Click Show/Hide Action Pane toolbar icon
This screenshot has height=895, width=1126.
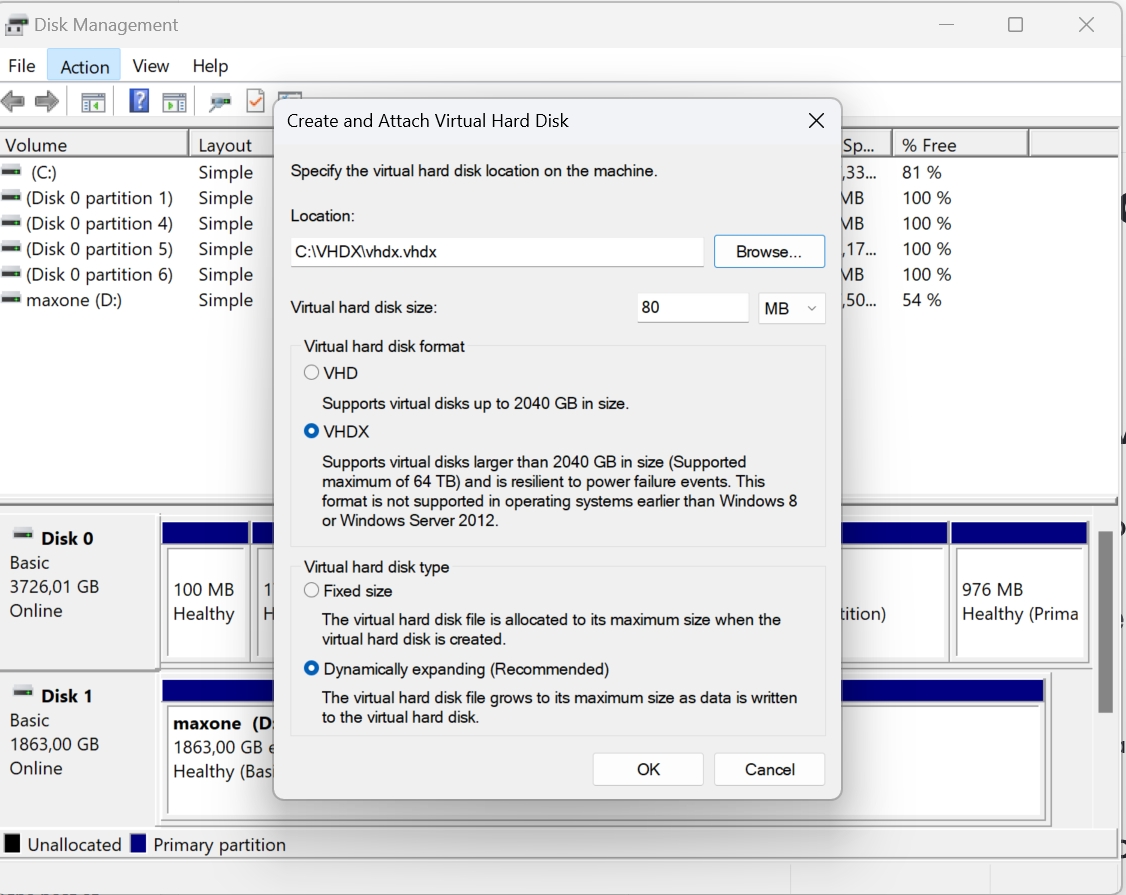click(175, 102)
